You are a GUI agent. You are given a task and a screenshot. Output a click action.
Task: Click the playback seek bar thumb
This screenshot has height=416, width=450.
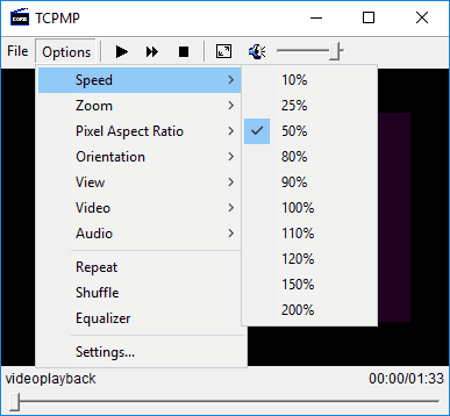click(14, 402)
